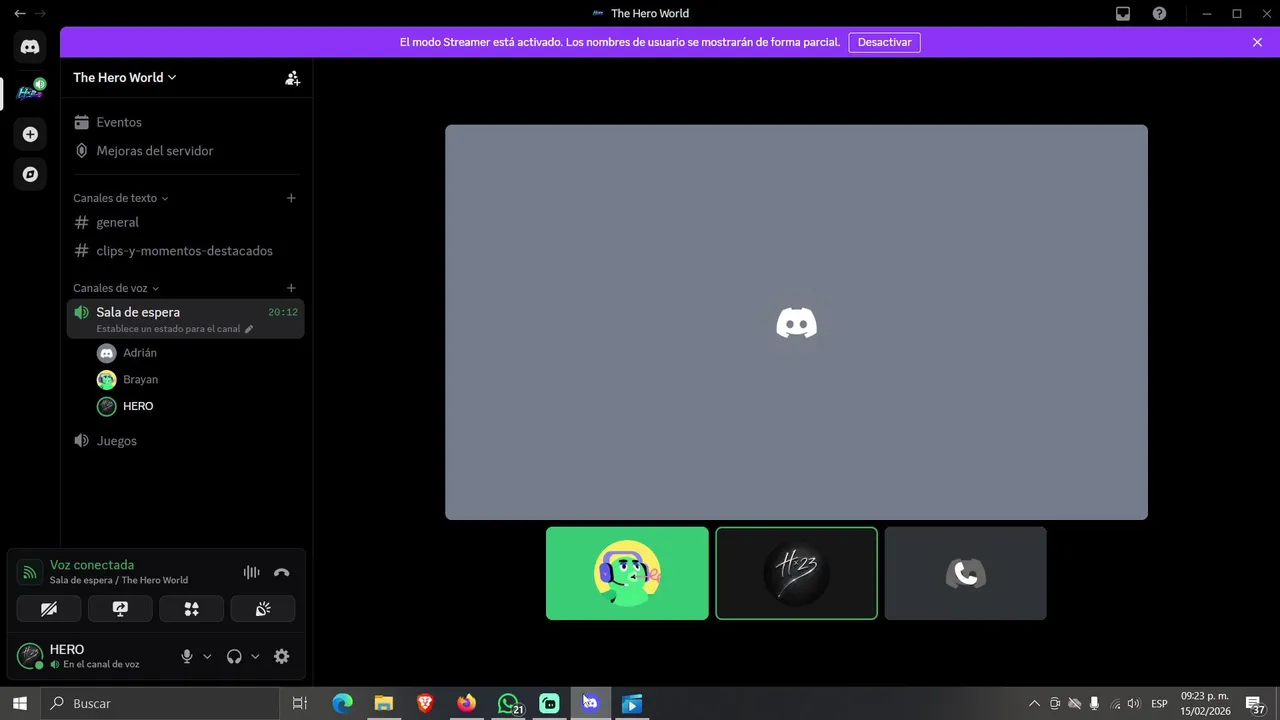1280x720 pixels.
Task: Click the H23 avatar tile
Action: click(796, 573)
